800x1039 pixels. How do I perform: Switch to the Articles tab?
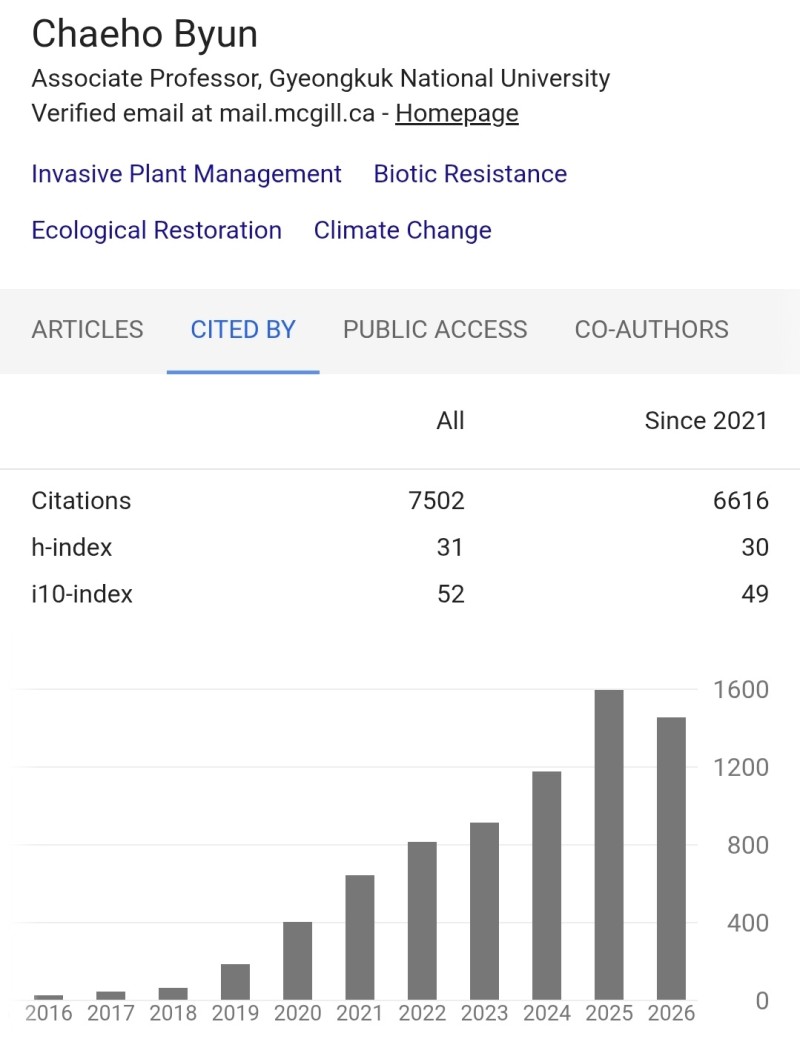(x=87, y=329)
